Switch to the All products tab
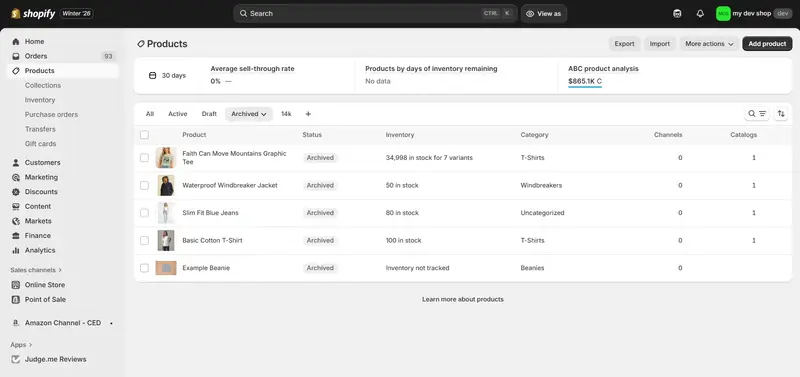The image size is (800, 377). point(149,114)
